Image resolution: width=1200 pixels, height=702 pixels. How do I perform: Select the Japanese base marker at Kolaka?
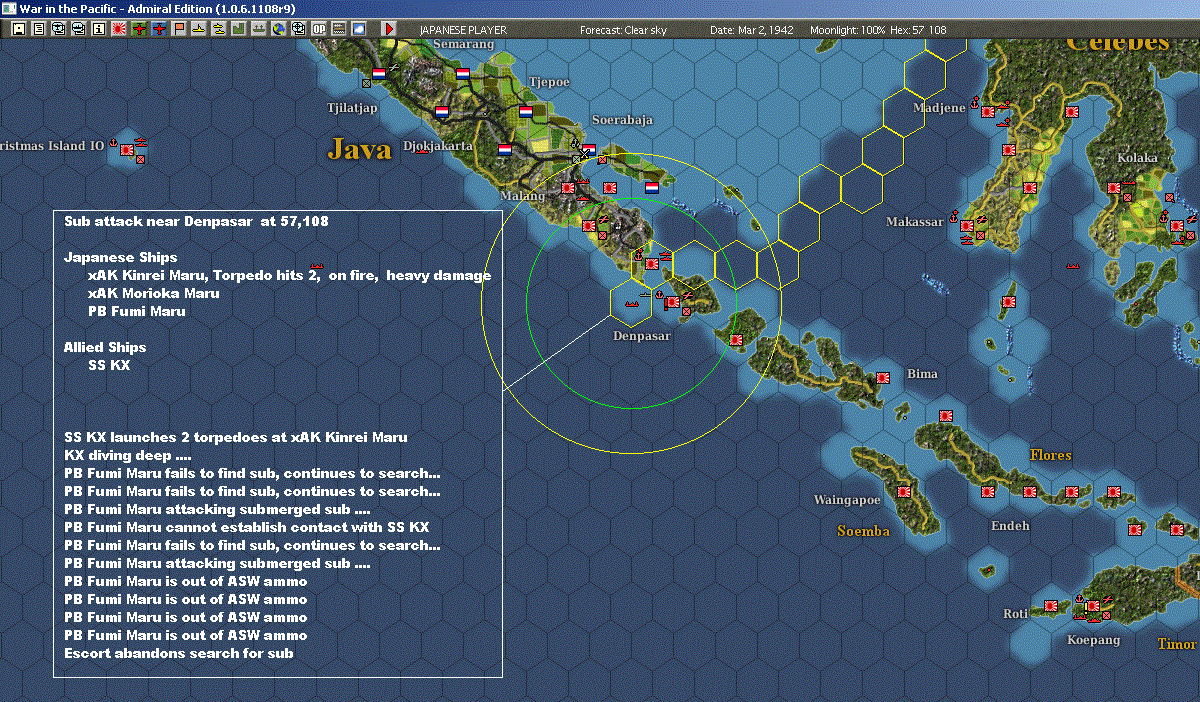click(x=1114, y=188)
